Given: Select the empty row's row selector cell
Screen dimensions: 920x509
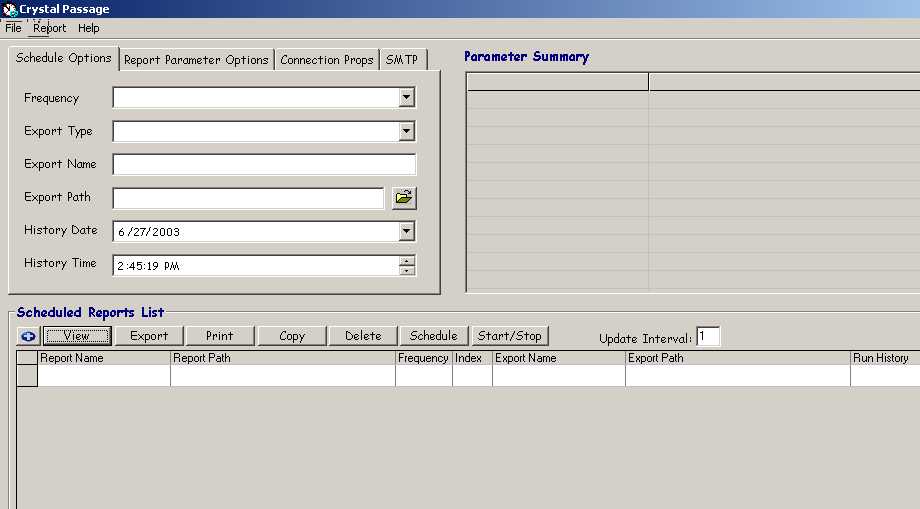Looking at the screenshot, I should point(27,375).
